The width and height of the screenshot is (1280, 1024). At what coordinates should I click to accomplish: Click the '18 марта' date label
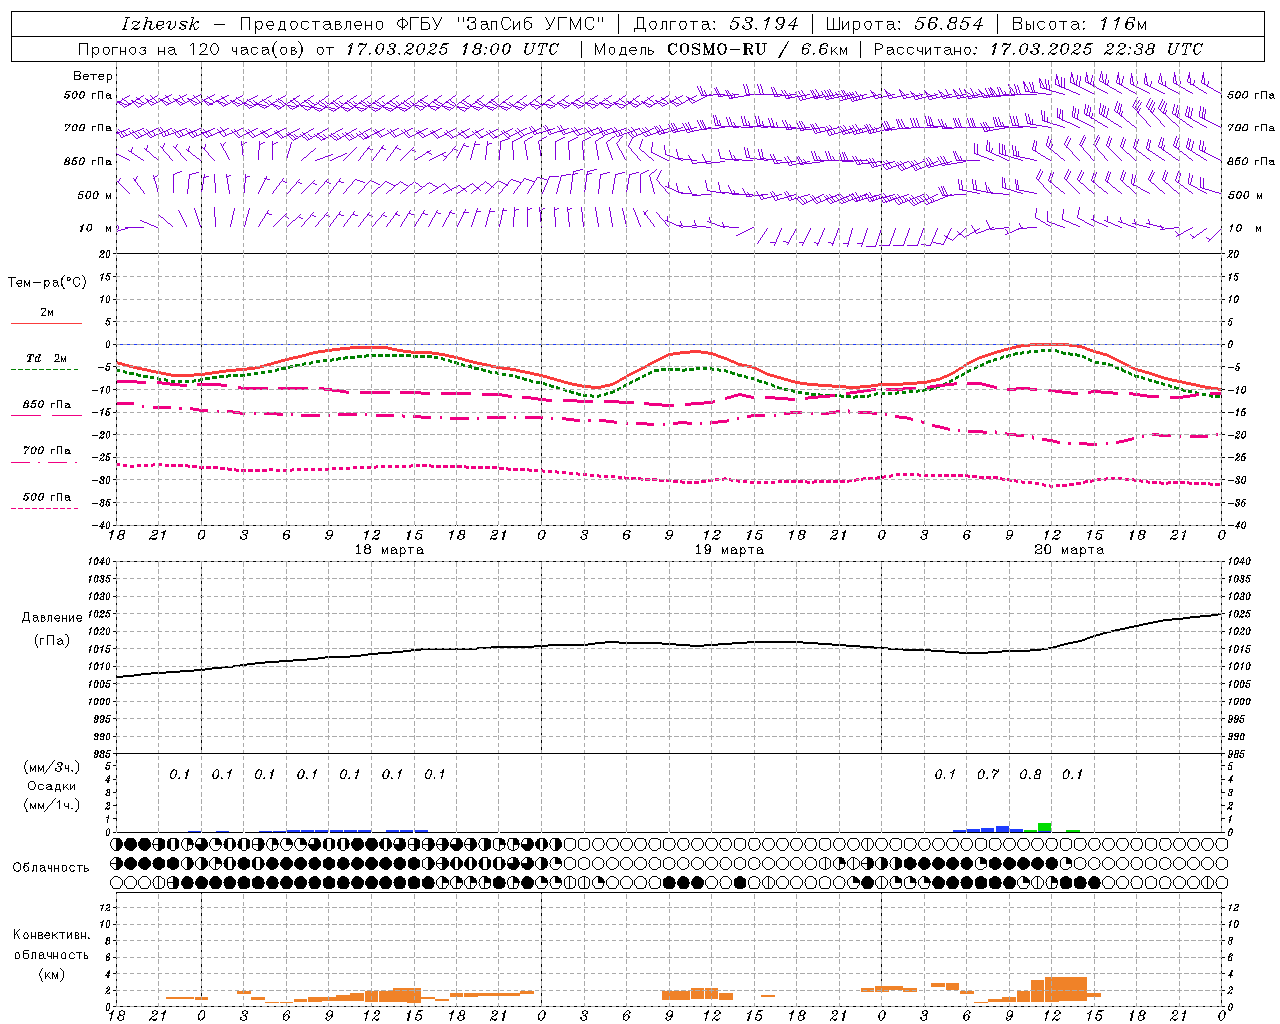(389, 550)
